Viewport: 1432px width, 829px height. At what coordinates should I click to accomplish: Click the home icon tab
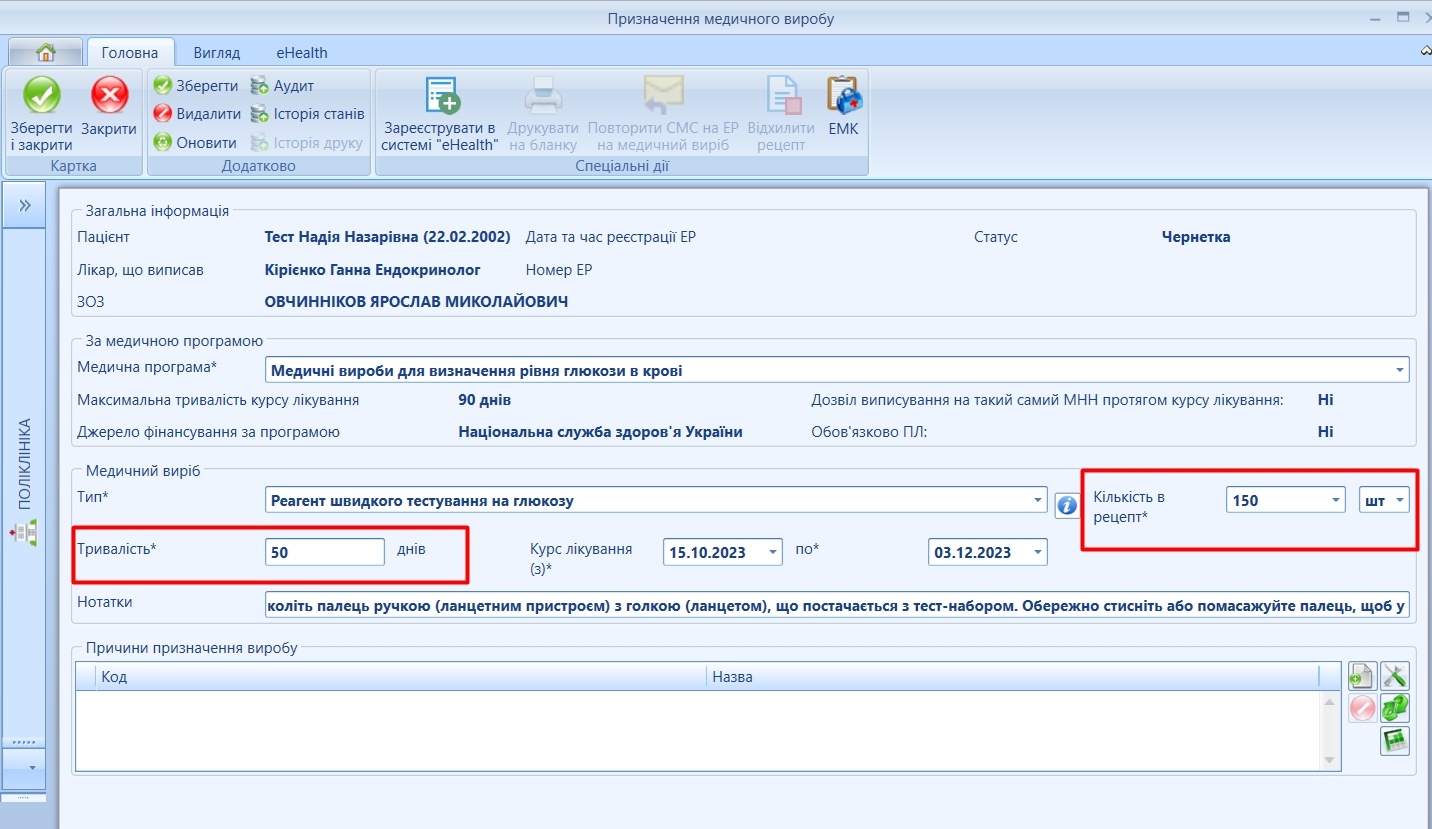[45, 52]
